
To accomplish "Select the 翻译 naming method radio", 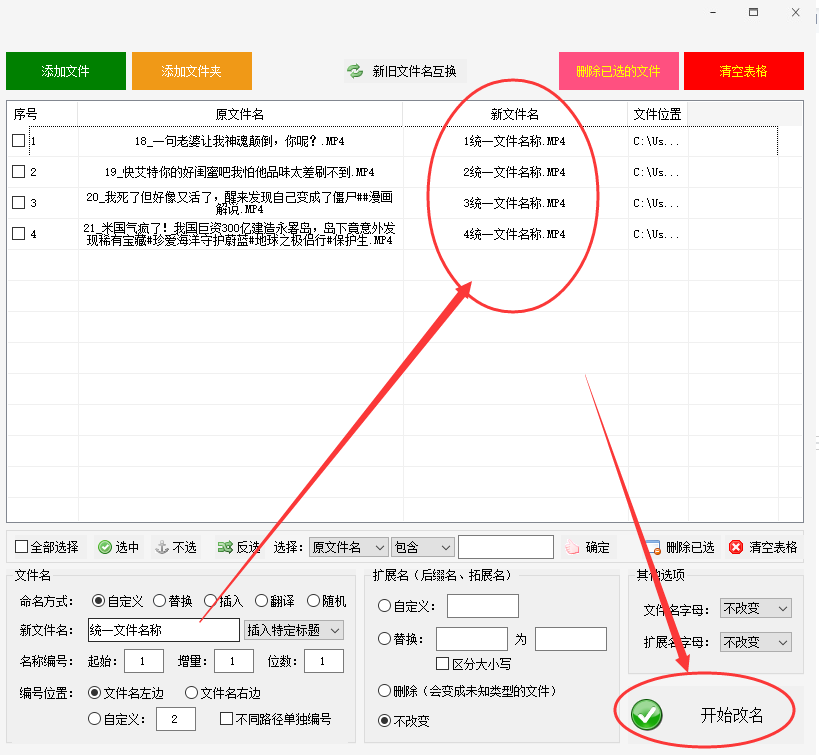I will pos(261,601).
